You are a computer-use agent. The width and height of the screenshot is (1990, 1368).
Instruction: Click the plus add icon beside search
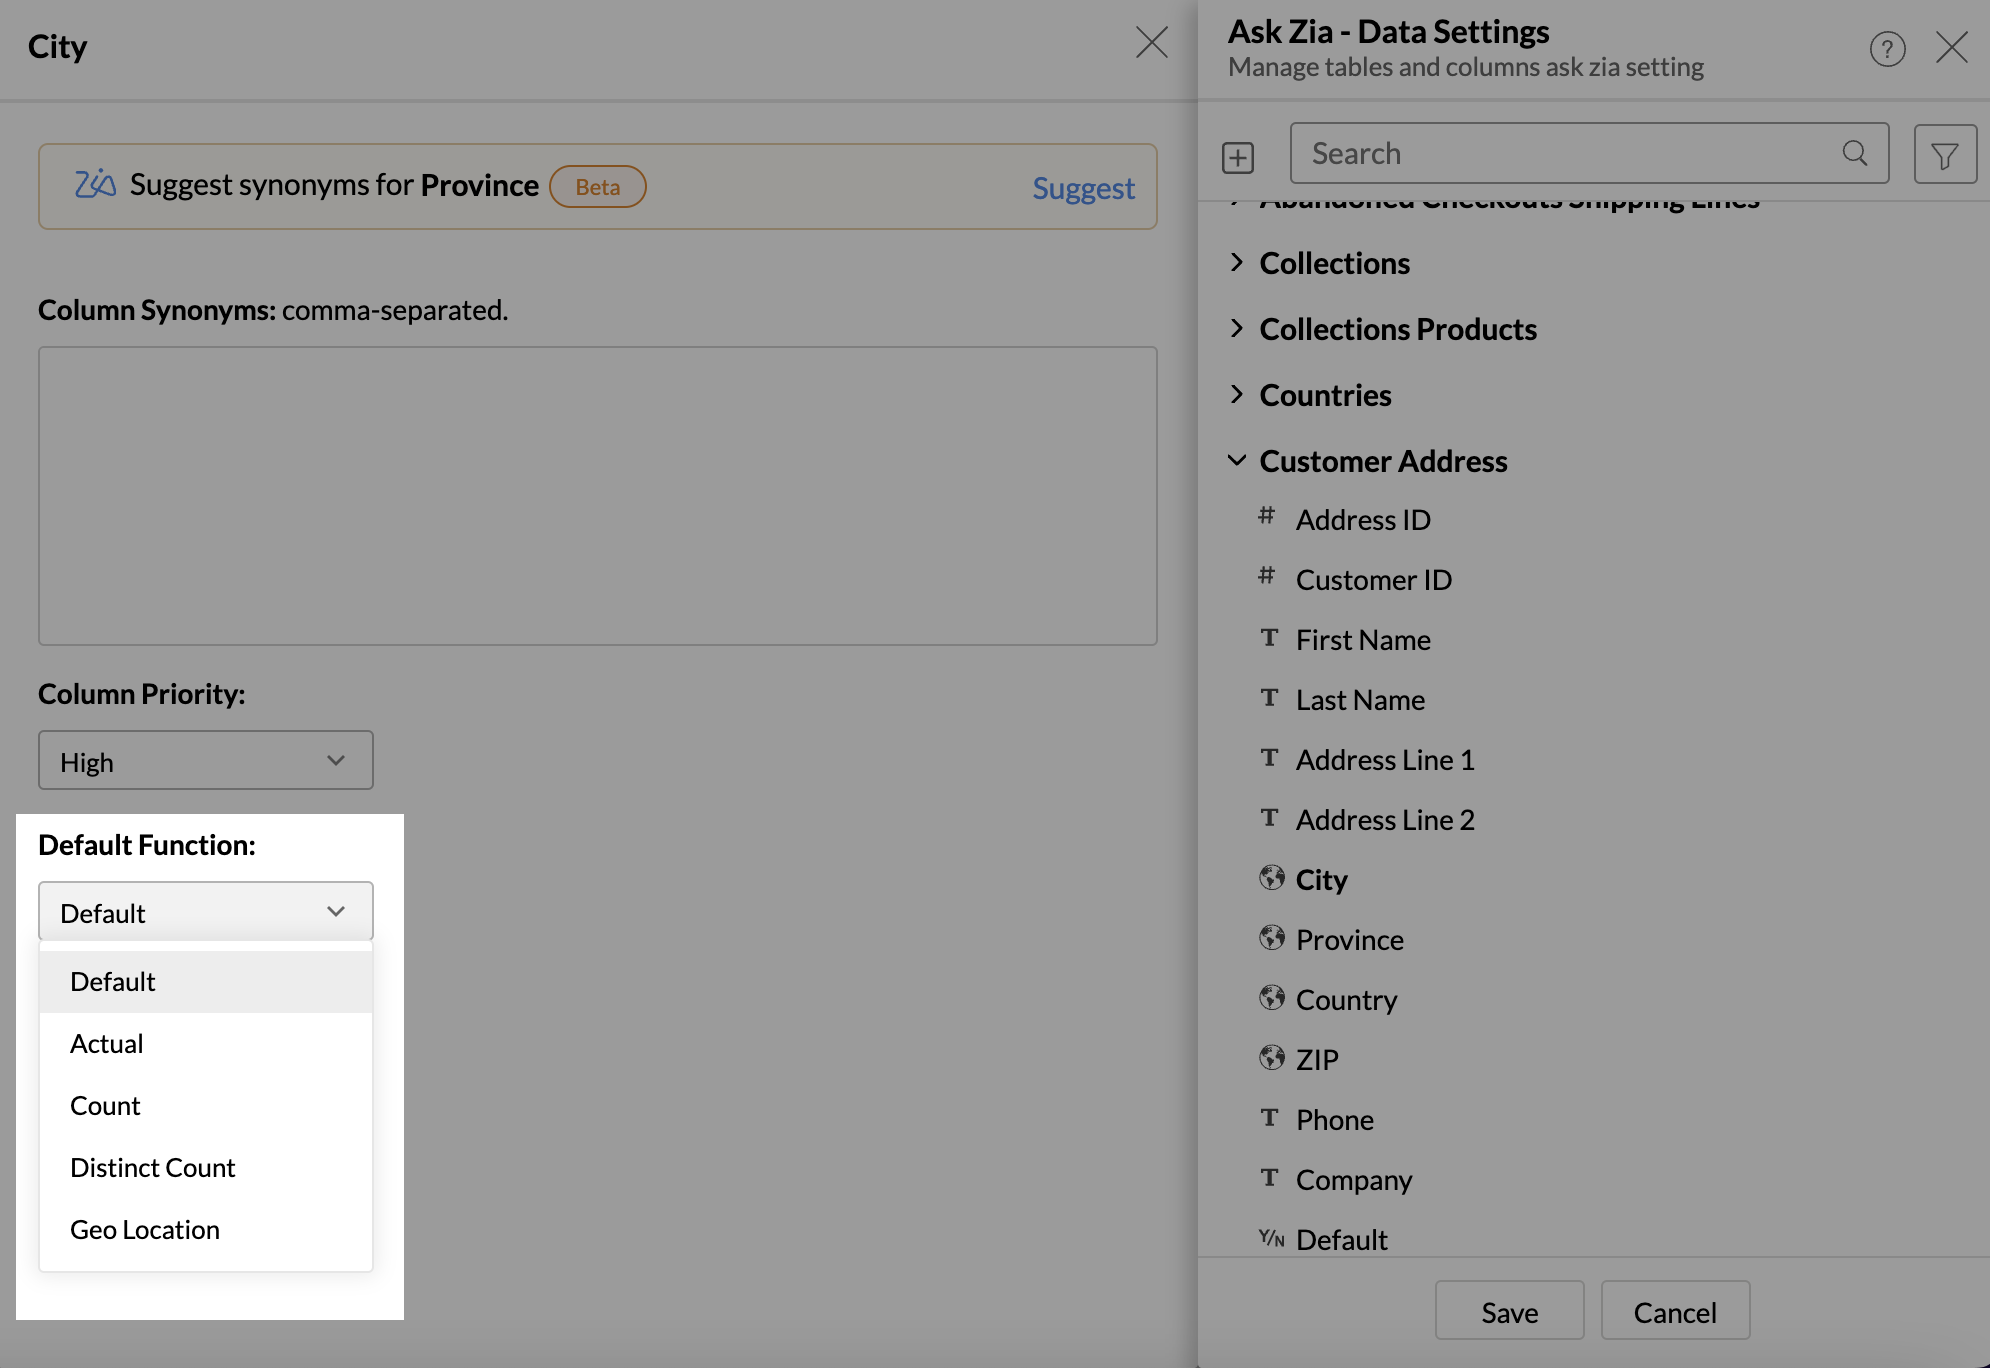1238,157
